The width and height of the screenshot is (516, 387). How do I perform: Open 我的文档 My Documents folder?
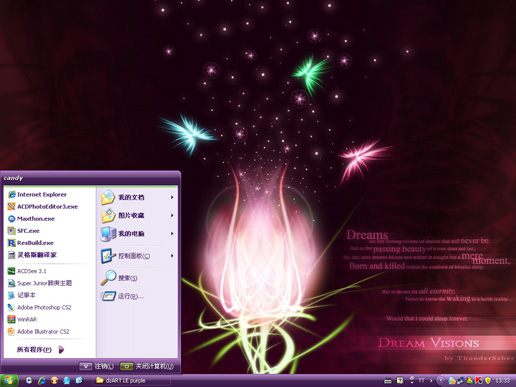point(138,197)
